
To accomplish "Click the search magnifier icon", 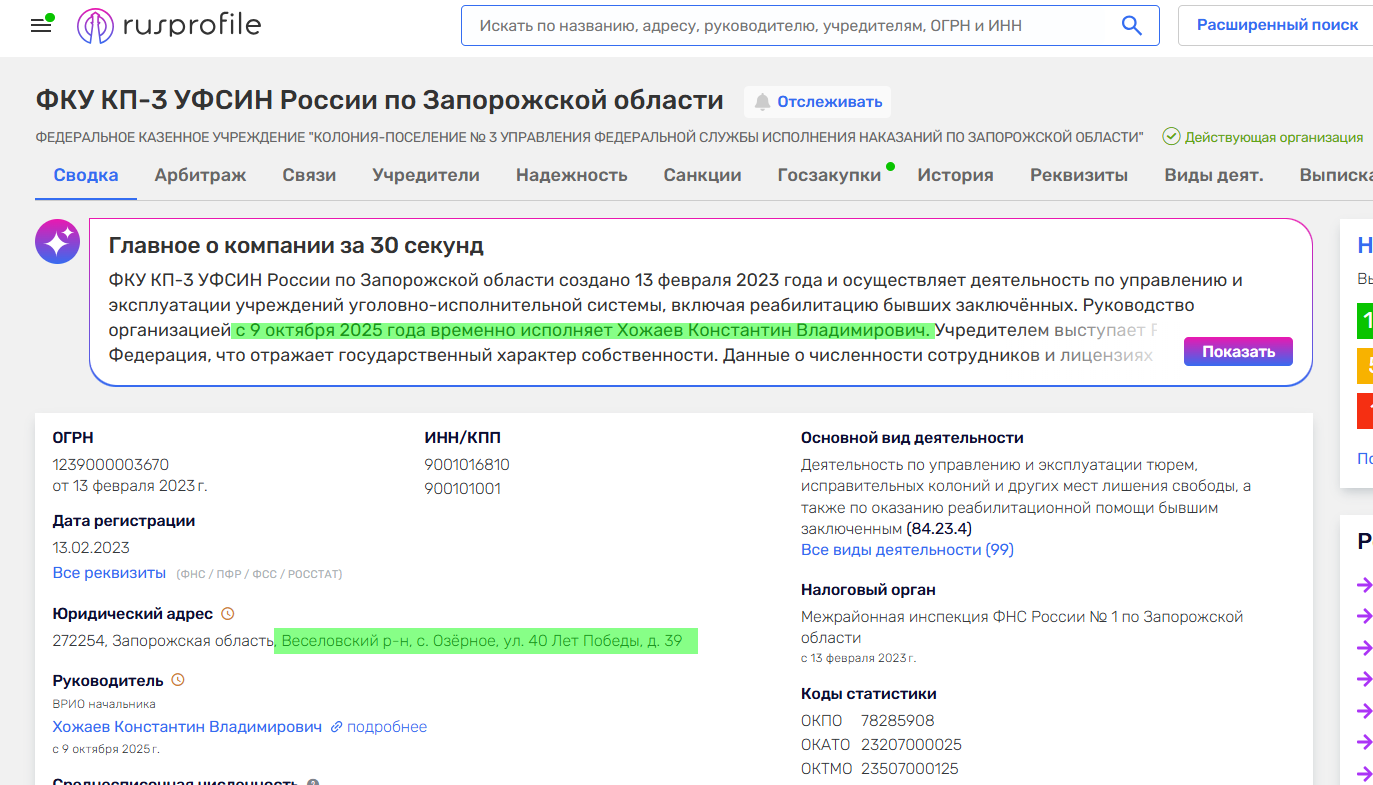I will [1131, 25].
